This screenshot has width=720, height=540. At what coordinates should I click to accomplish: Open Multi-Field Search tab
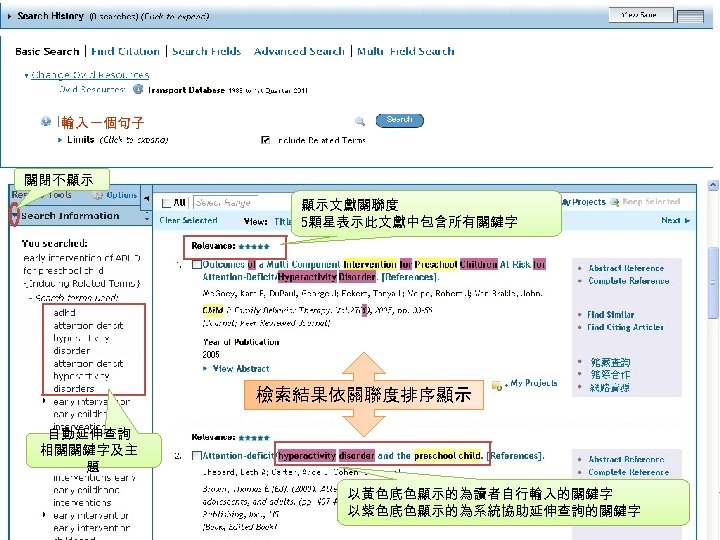[x=406, y=51]
